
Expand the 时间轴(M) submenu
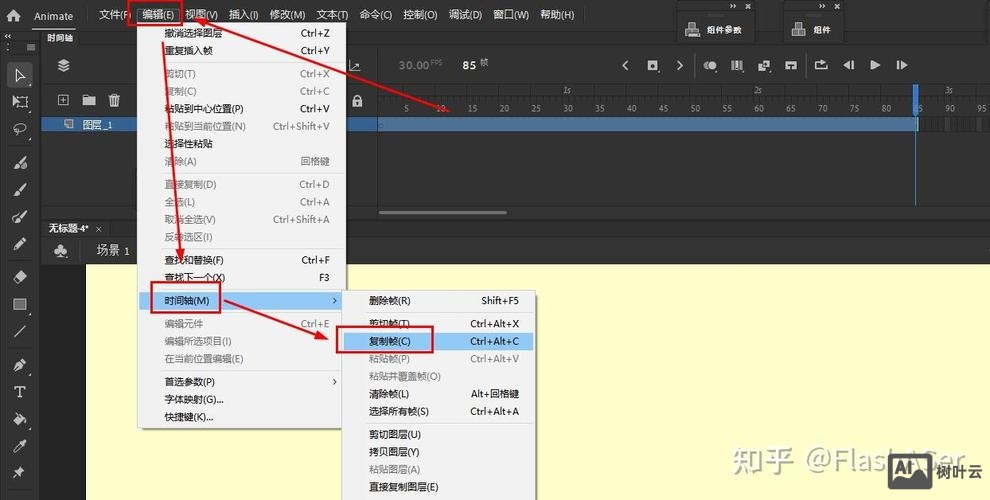click(242, 301)
